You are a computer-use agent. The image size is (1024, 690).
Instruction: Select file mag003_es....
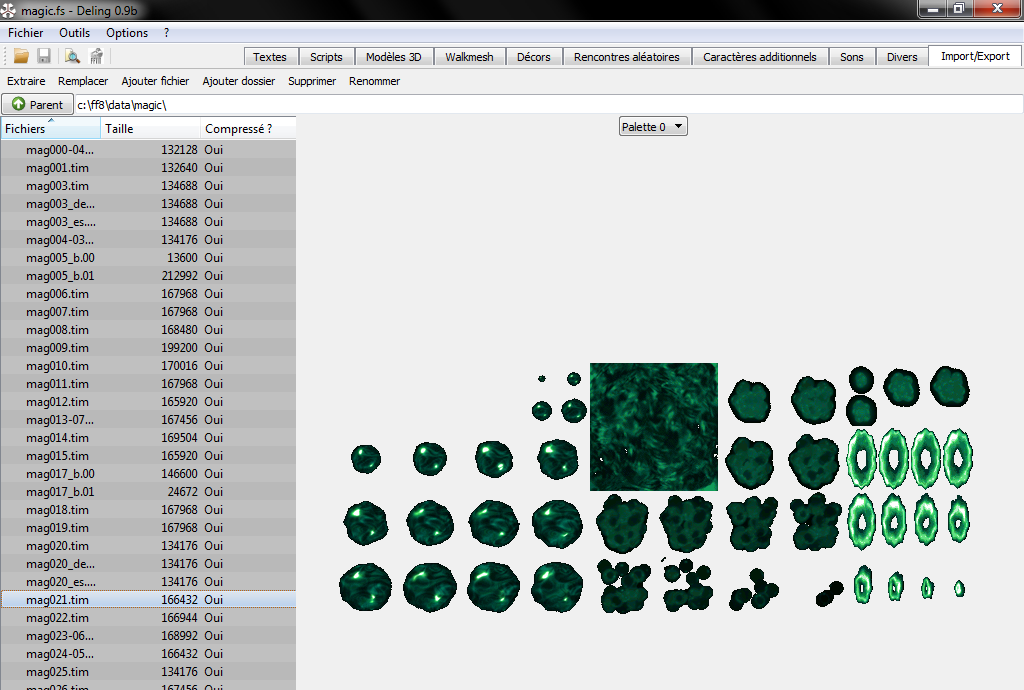[148, 221]
